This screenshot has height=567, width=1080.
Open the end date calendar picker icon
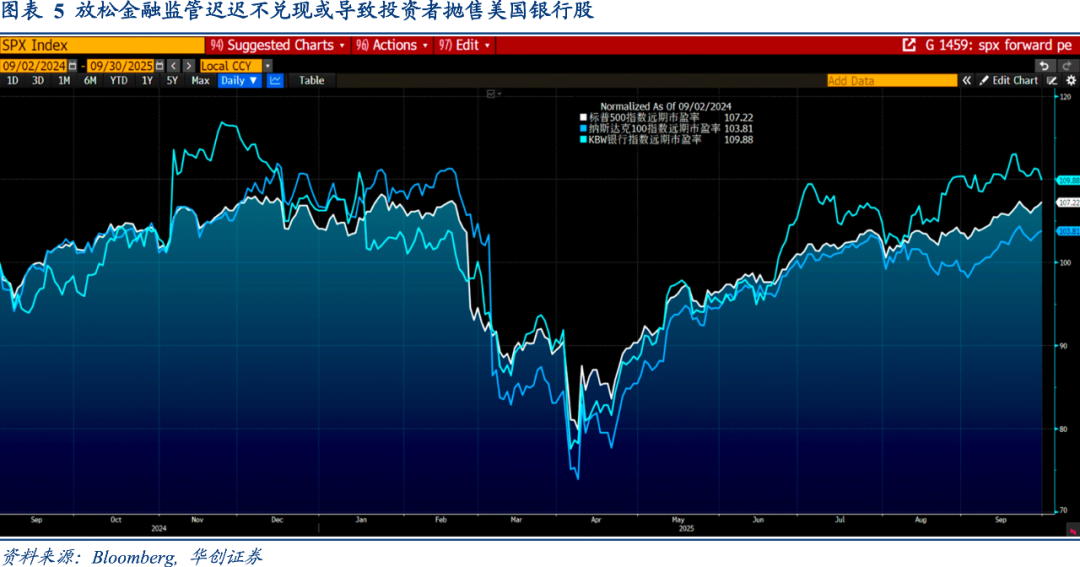(x=160, y=66)
